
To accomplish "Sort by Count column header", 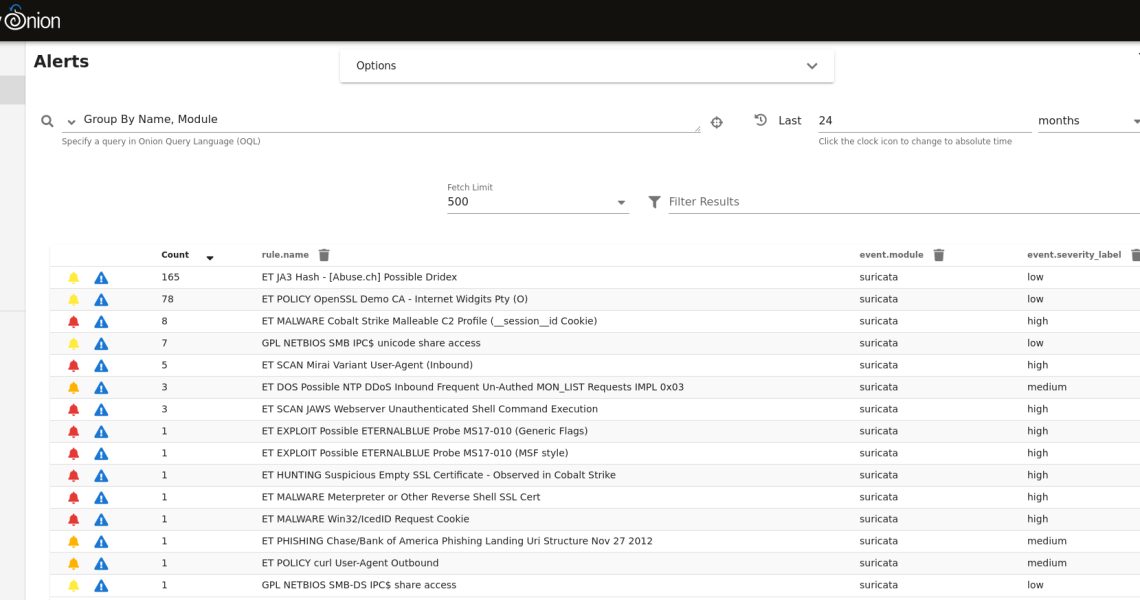I will tap(175, 255).
